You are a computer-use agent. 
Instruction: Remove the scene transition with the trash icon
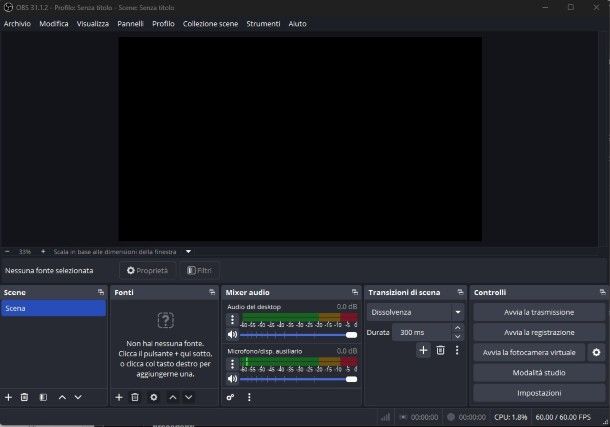pos(440,350)
